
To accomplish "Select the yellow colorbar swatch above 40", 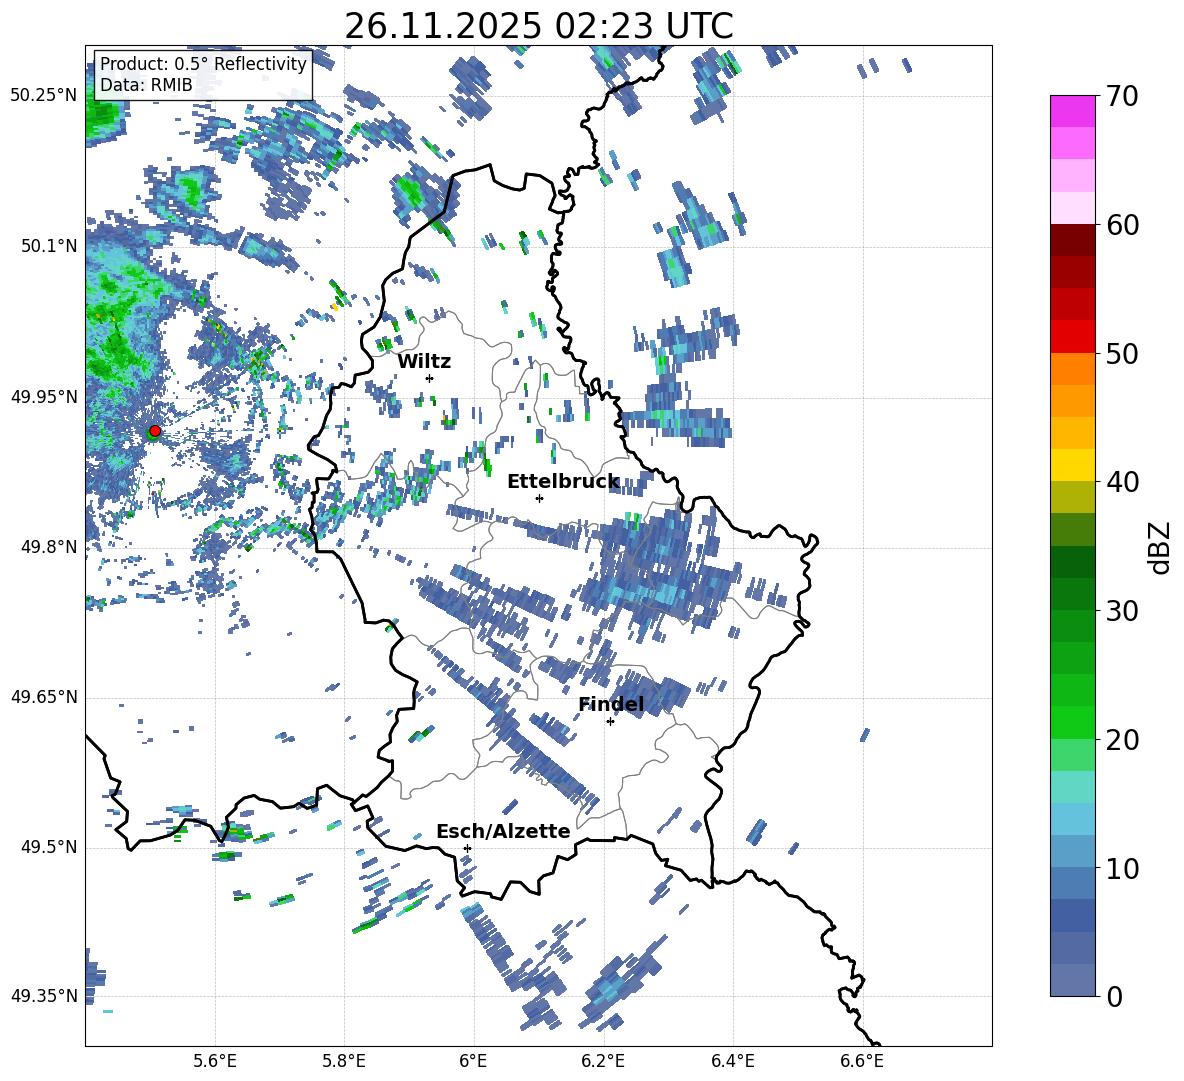I will pos(1072,465).
